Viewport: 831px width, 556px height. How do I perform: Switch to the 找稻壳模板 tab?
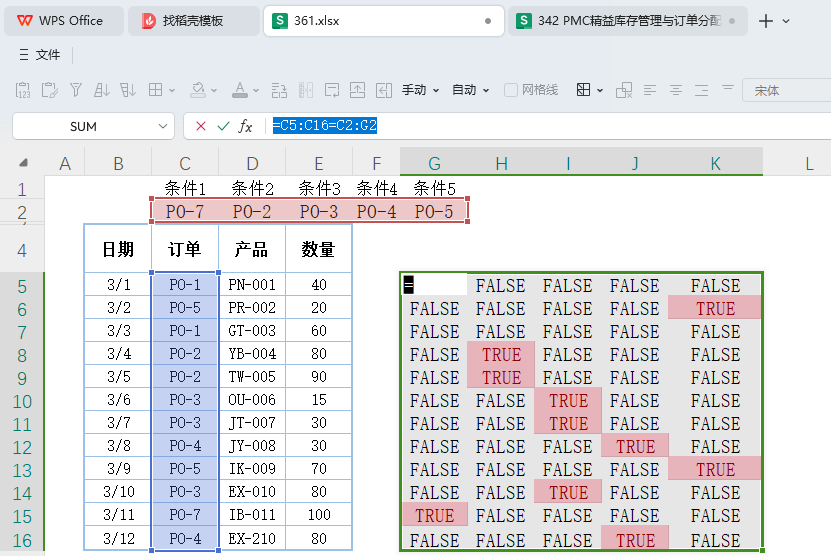(x=193, y=21)
